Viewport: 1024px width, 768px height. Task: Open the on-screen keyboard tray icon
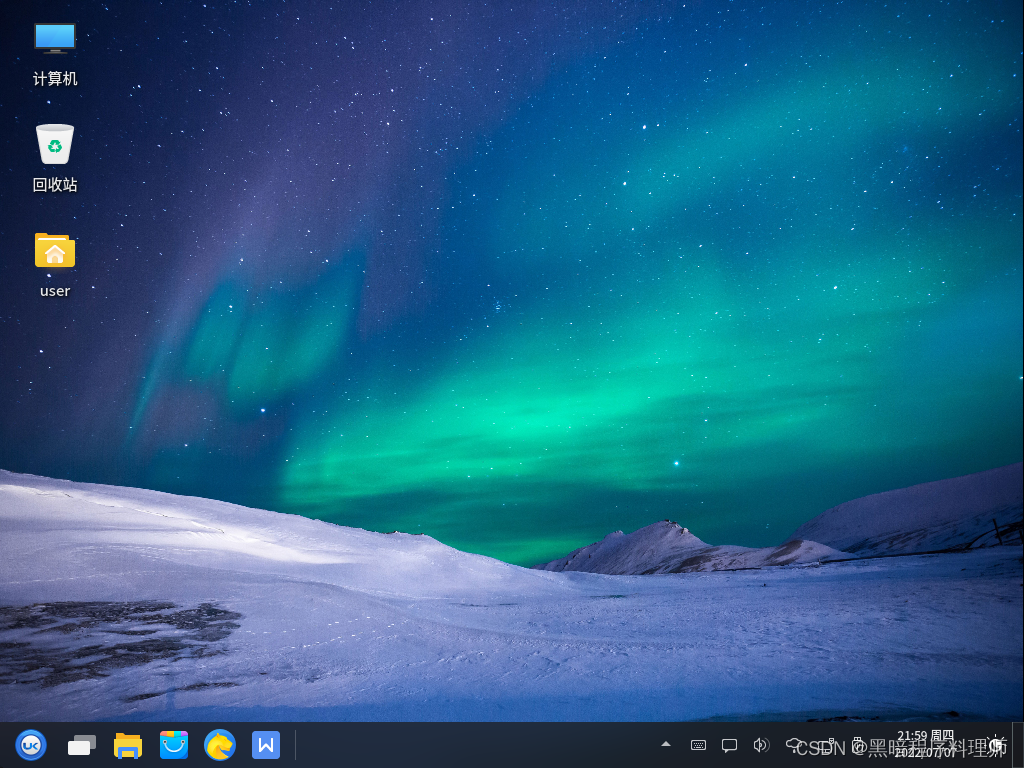tap(698, 745)
